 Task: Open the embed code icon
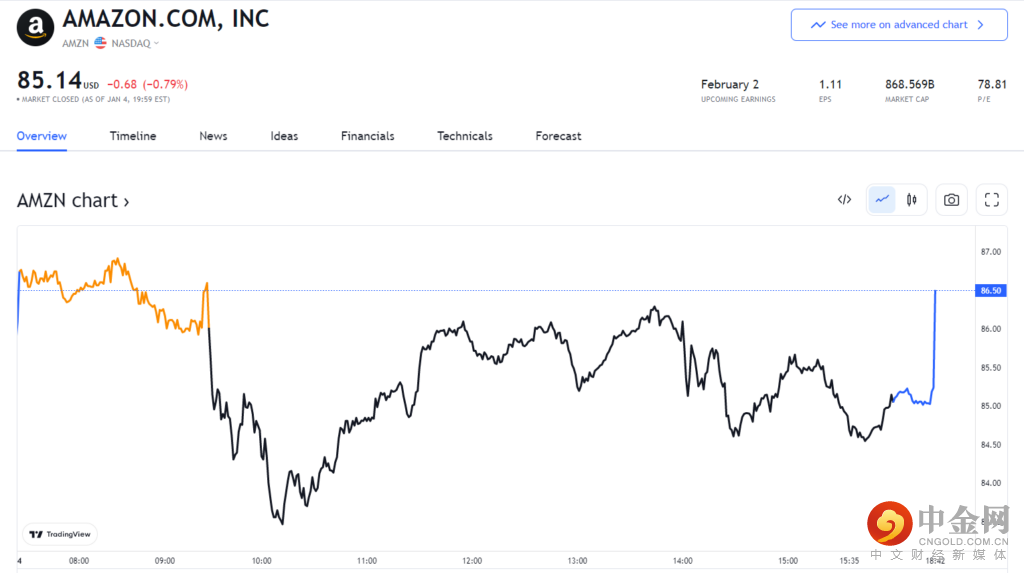tap(844, 200)
